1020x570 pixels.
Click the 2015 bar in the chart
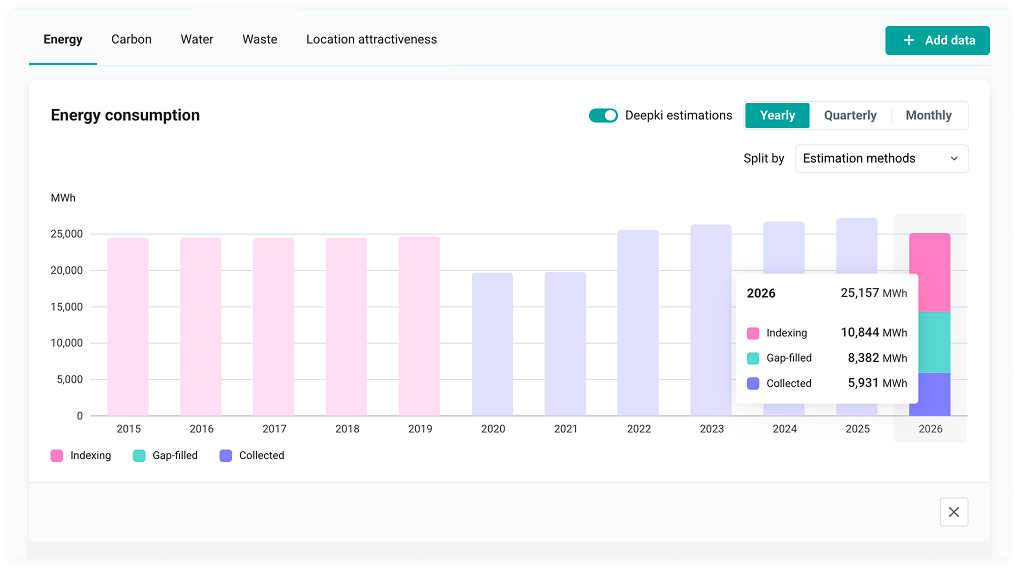[128, 327]
